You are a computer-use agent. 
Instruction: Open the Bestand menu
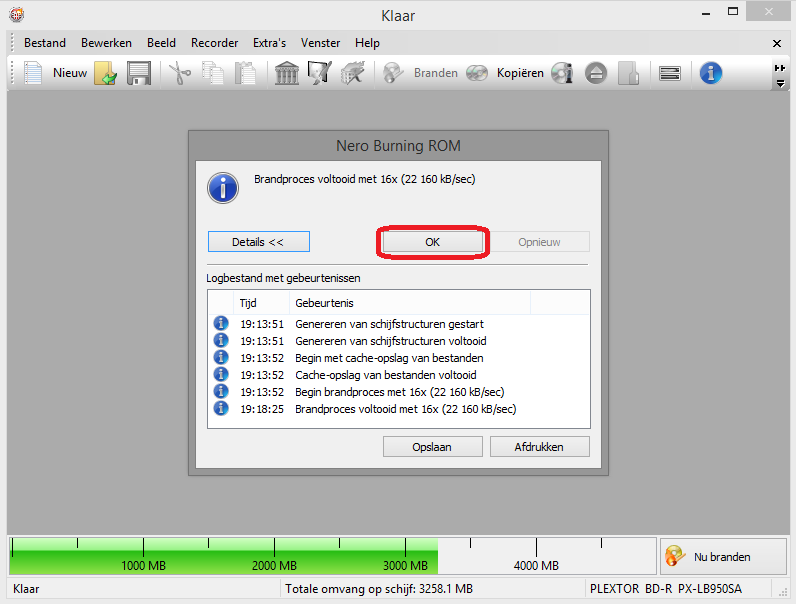point(45,43)
